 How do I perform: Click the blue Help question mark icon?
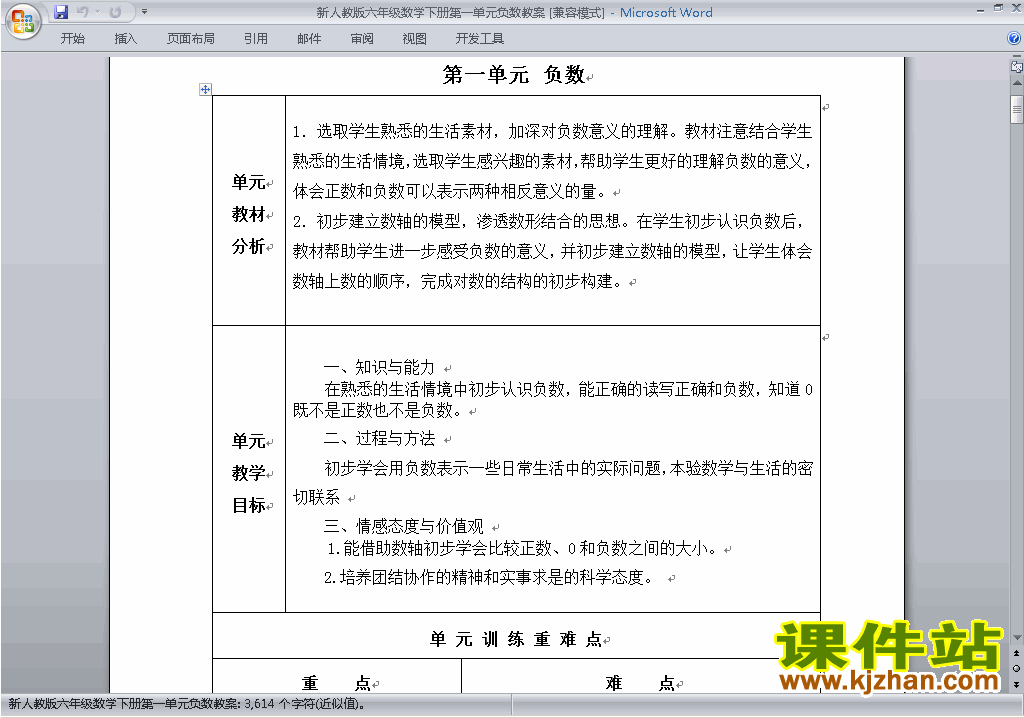[1014, 39]
